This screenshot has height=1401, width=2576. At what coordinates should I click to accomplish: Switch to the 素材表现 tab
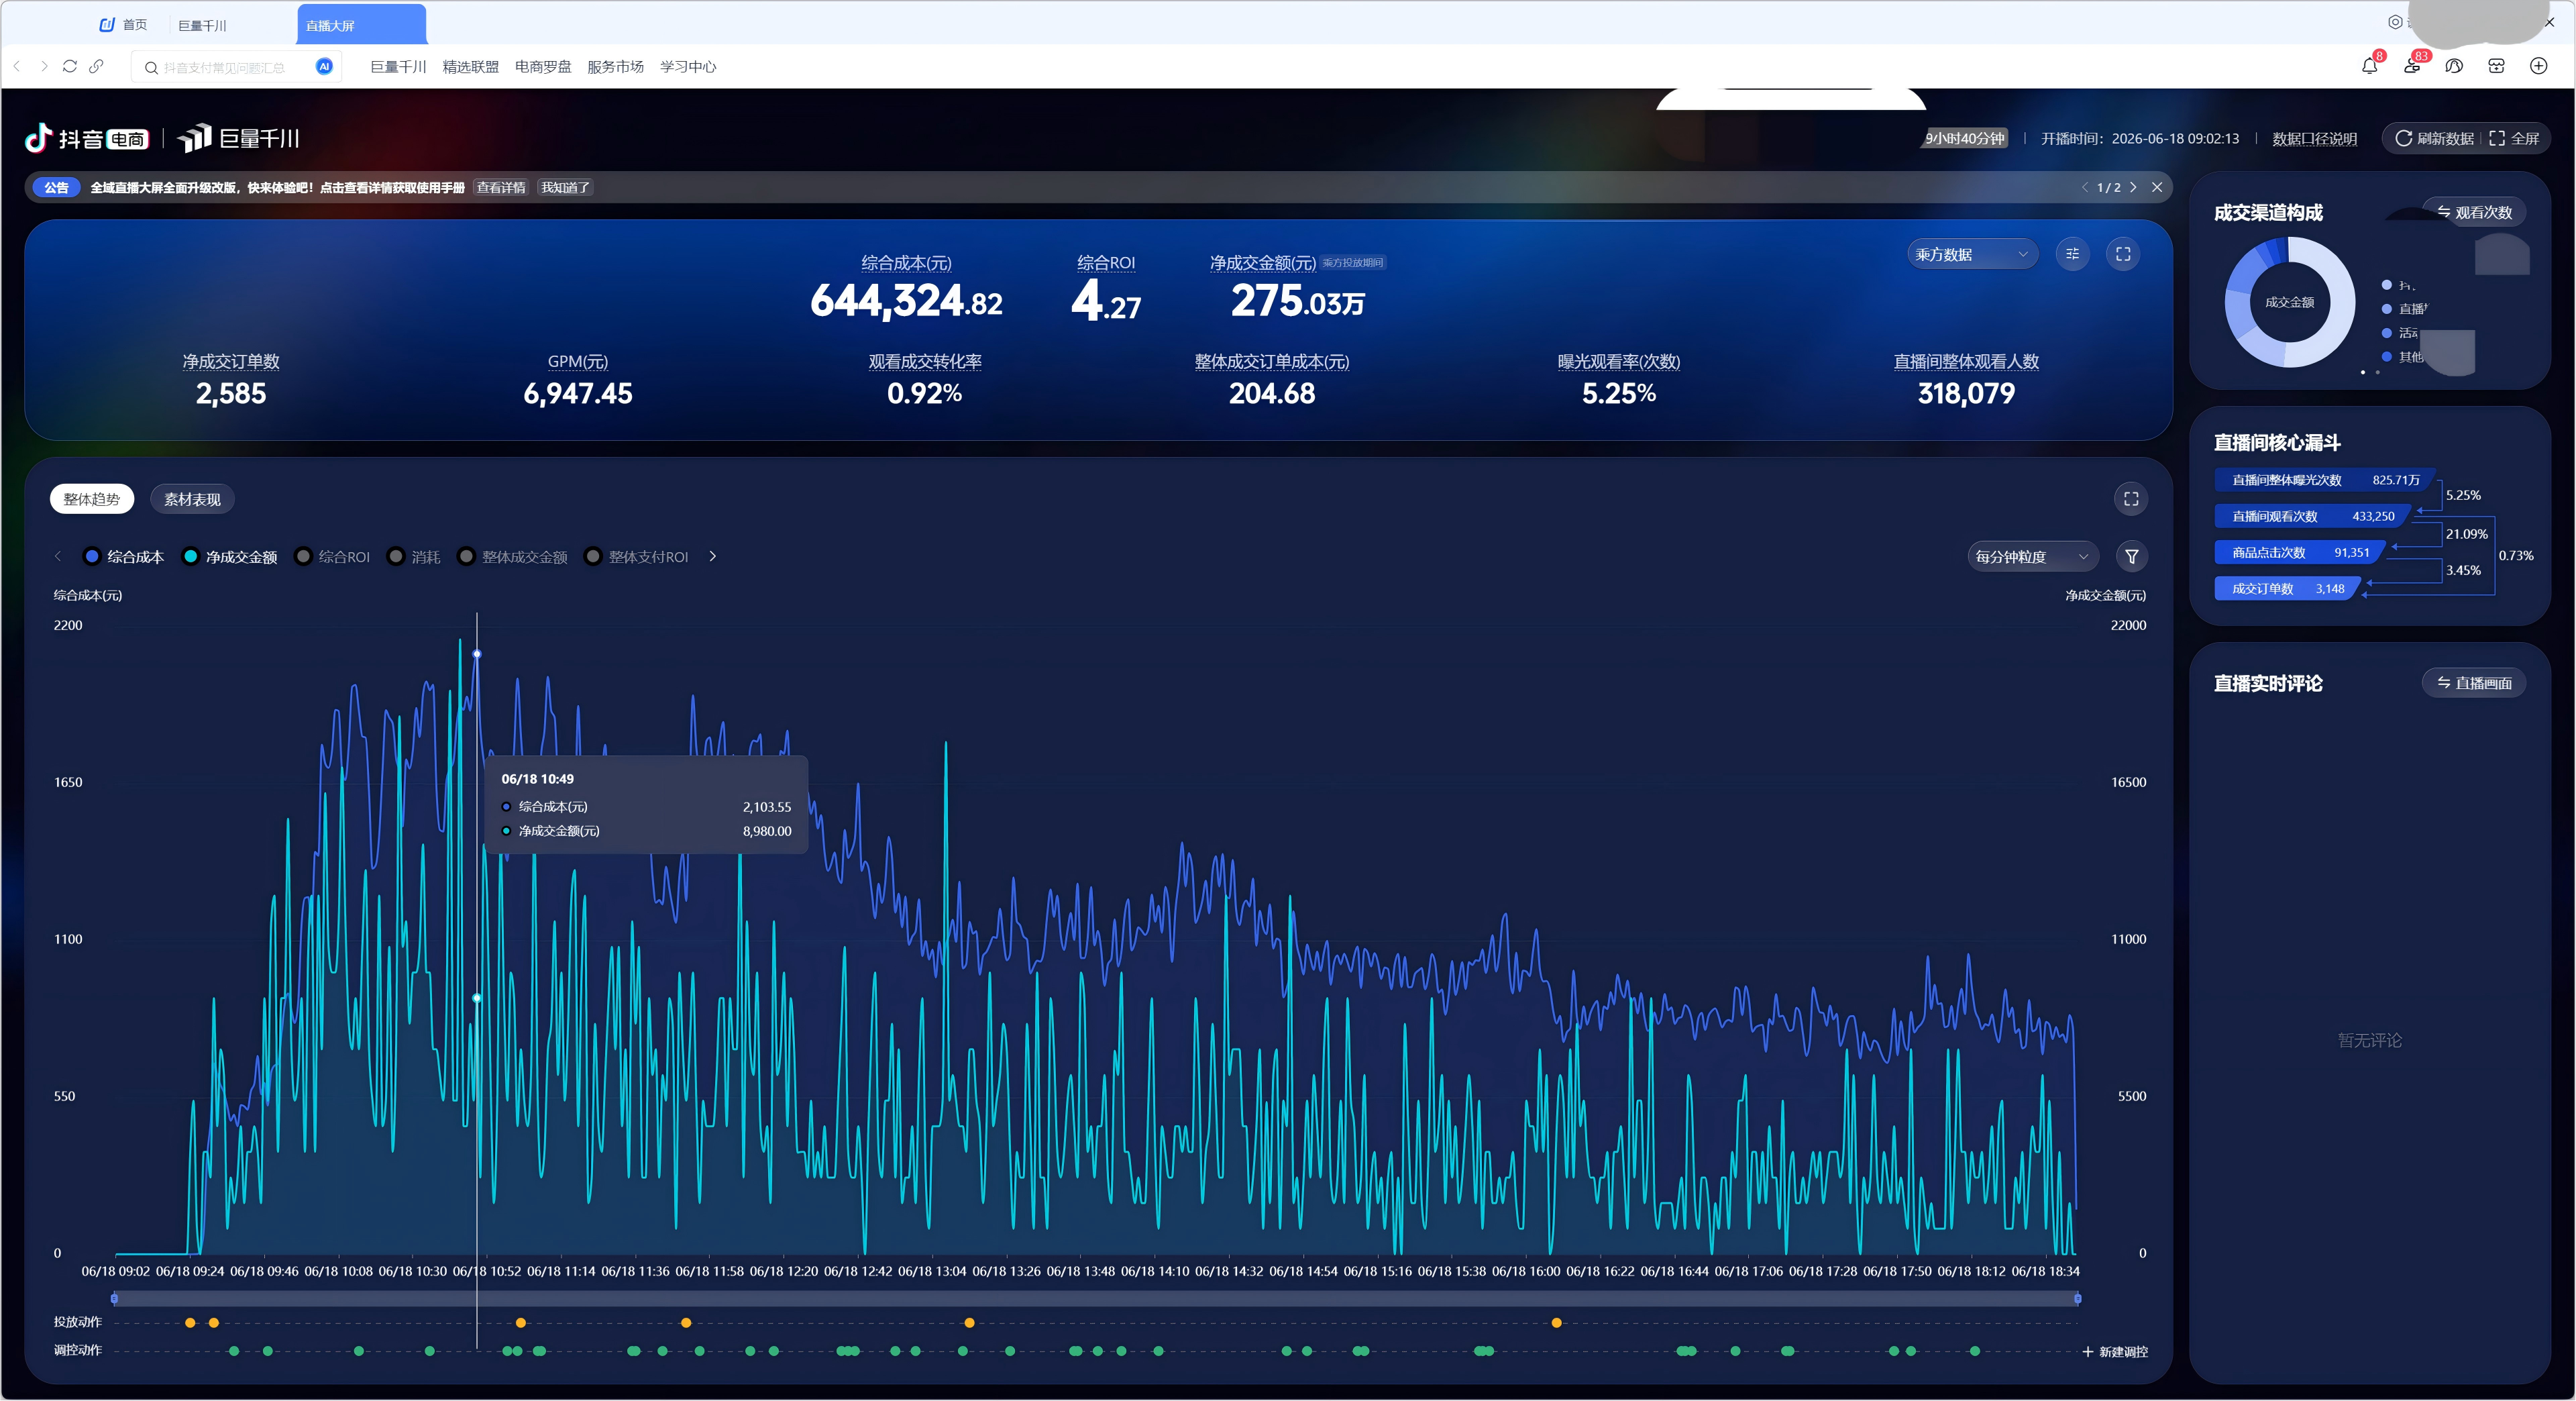(x=192, y=499)
